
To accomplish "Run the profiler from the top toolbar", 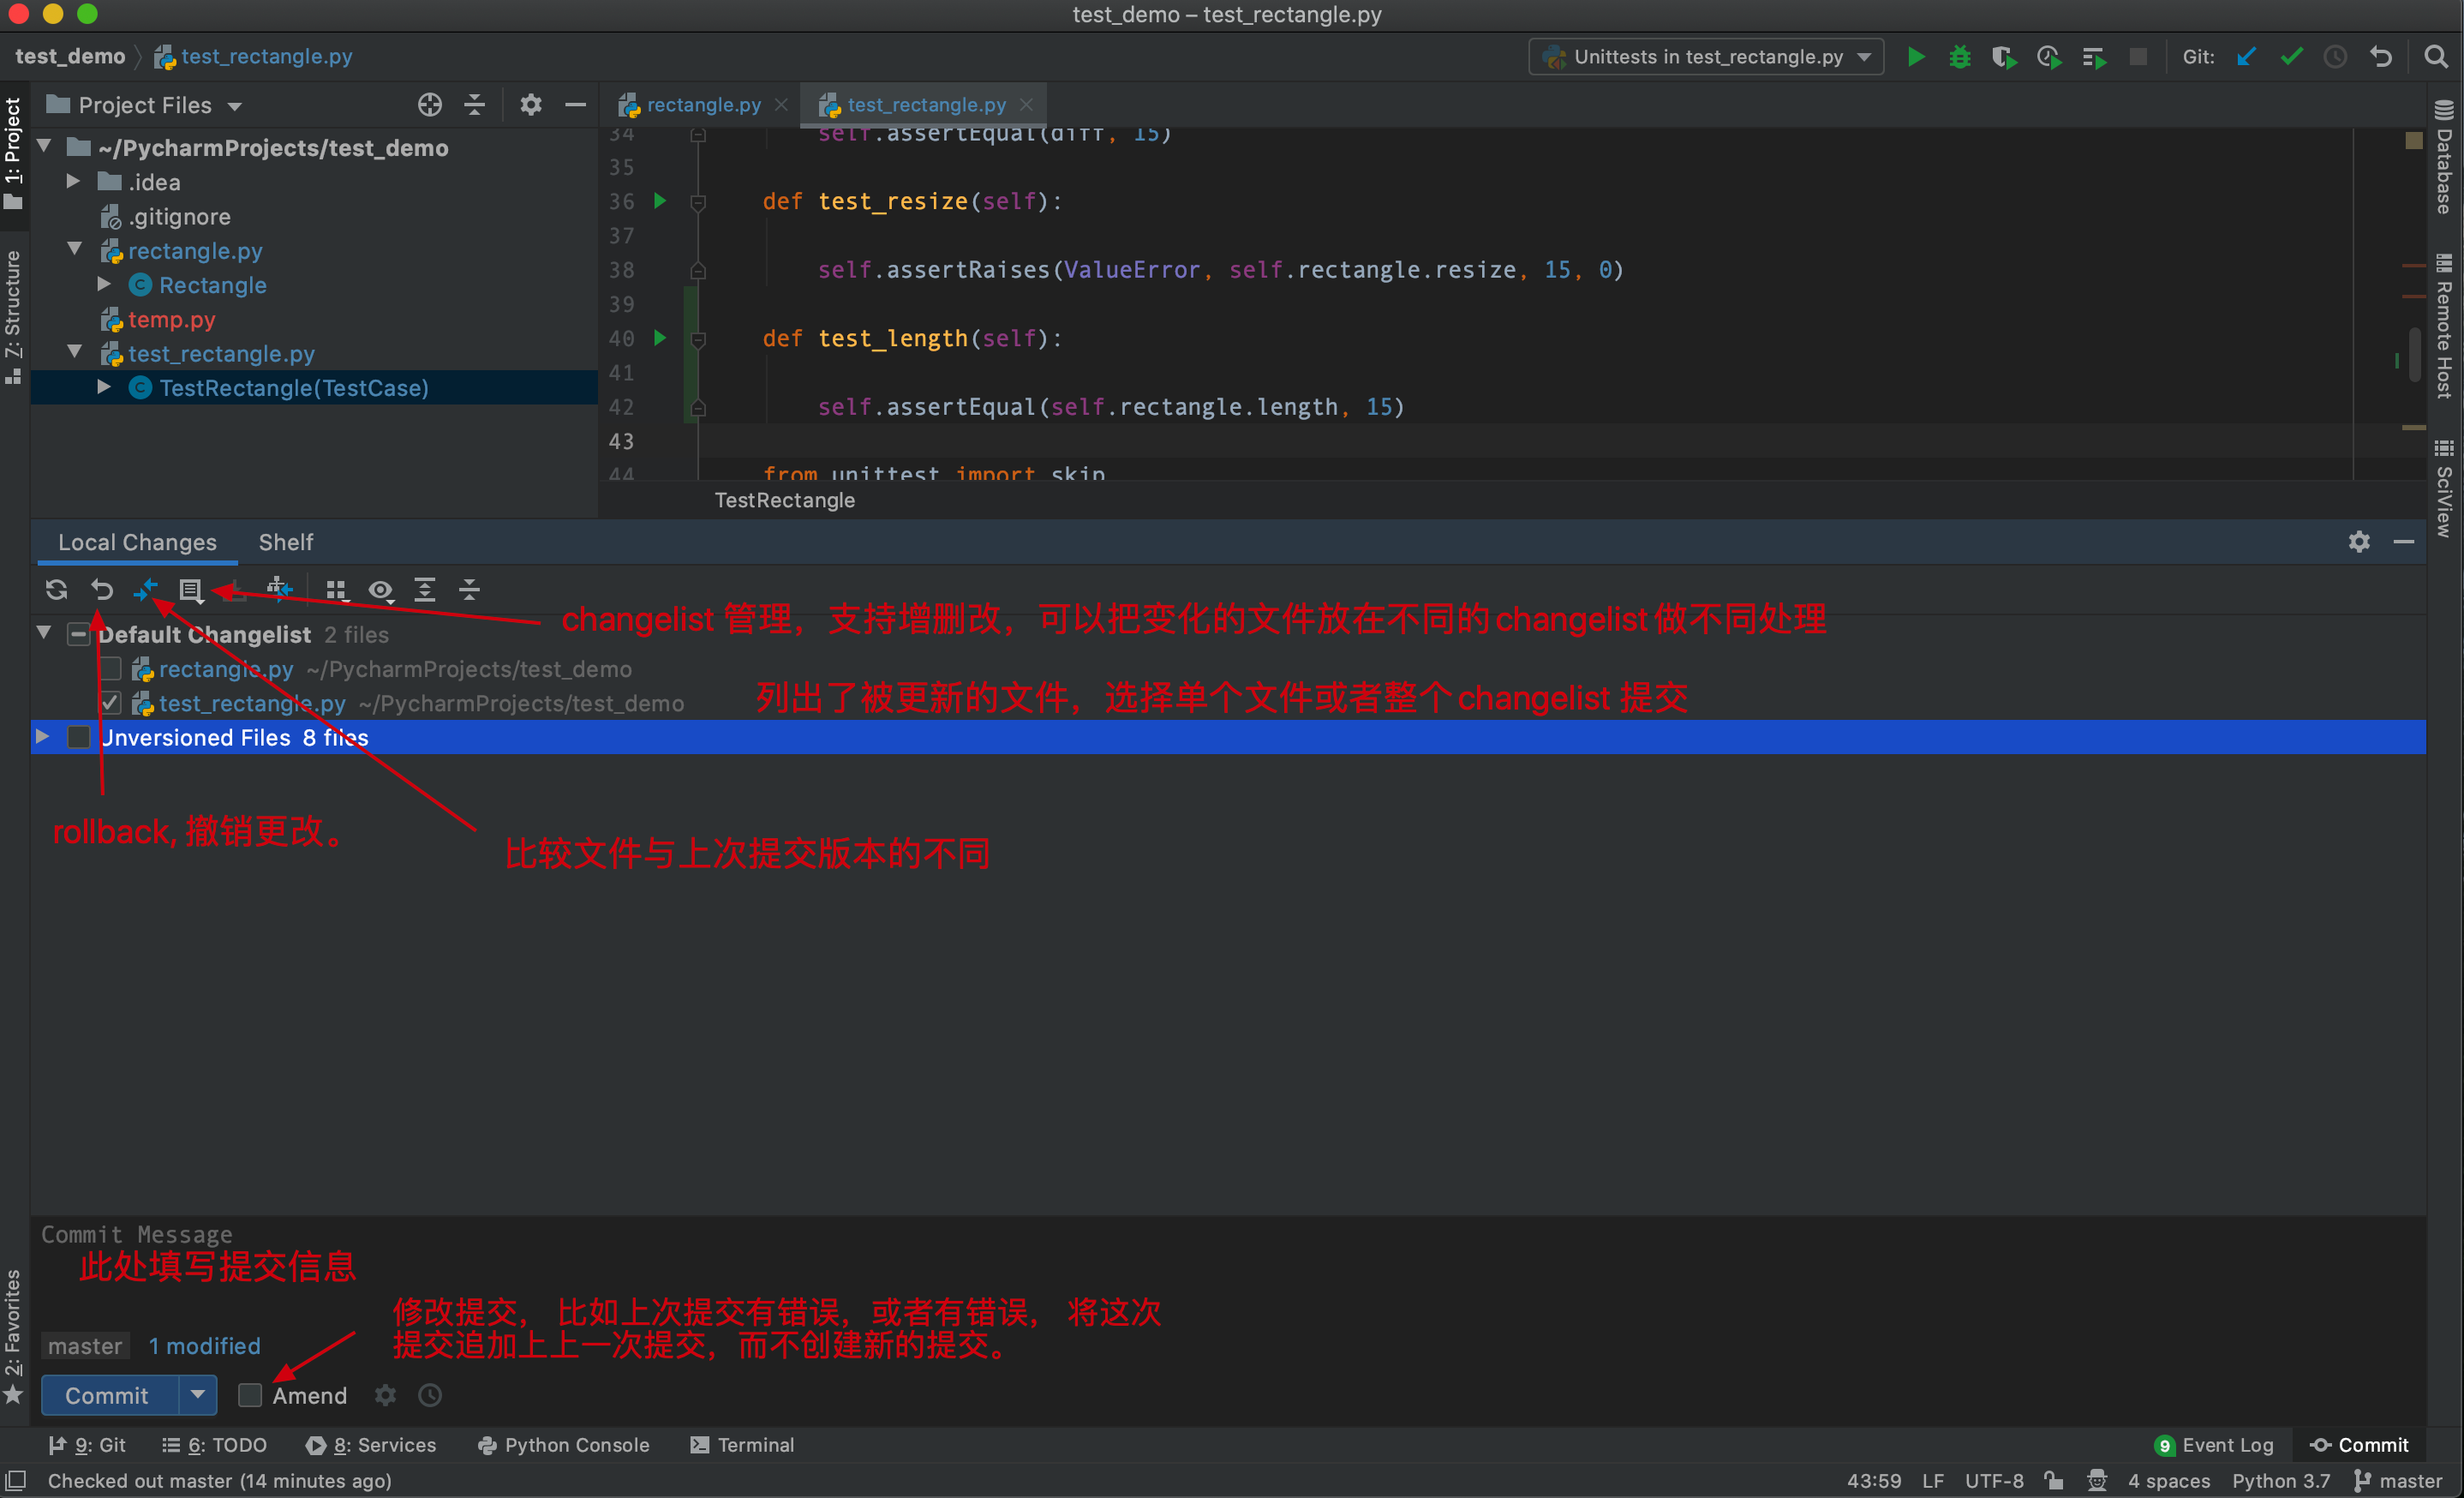I will click(2048, 57).
